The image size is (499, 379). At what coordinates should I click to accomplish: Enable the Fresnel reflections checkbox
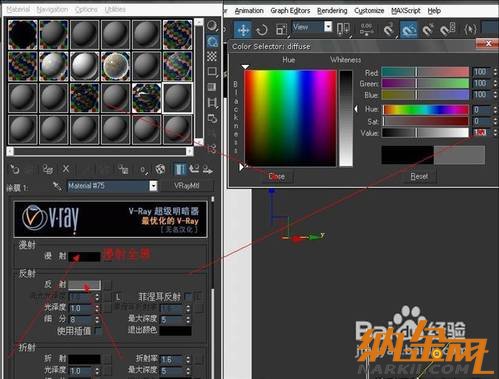point(189,296)
